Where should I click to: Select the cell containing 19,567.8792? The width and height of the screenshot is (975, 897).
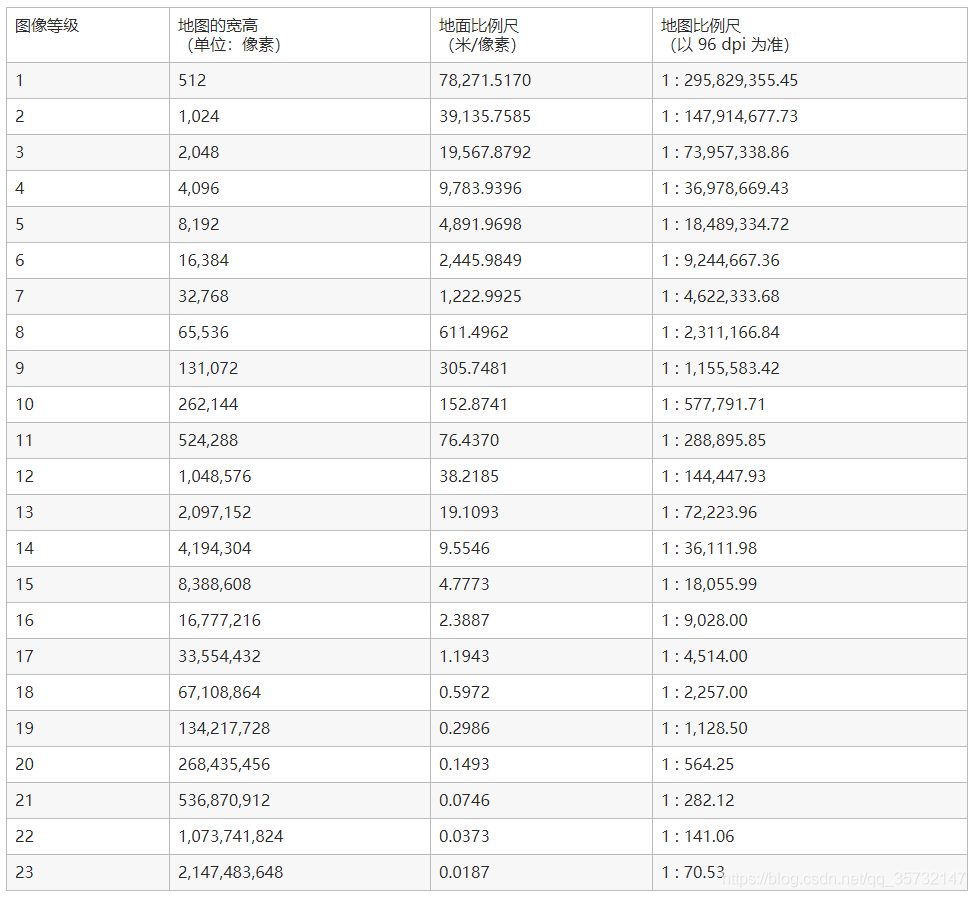pyautogui.click(x=485, y=152)
